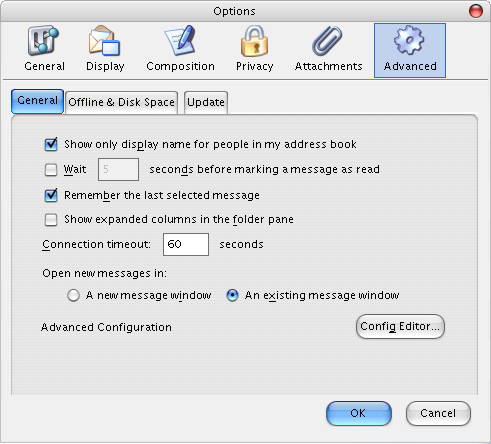Select An existing message window radio
The width and height of the screenshot is (491, 444).
tap(232, 295)
